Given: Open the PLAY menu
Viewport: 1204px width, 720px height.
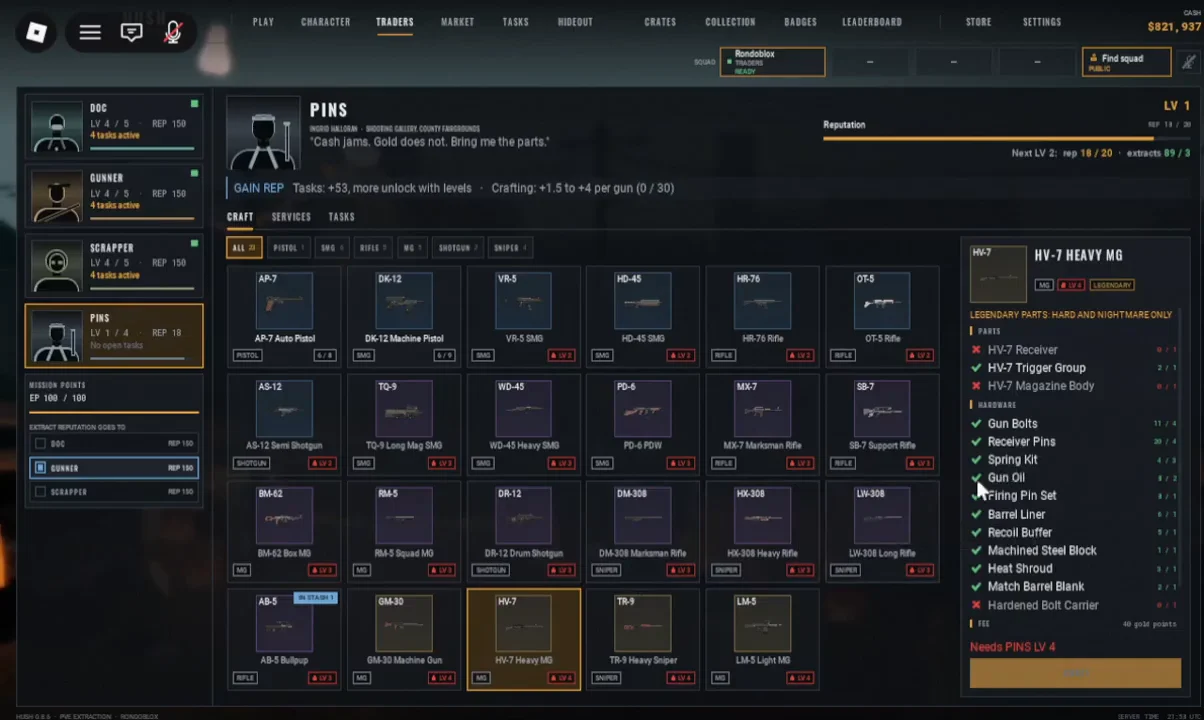Looking at the screenshot, I should [263, 22].
